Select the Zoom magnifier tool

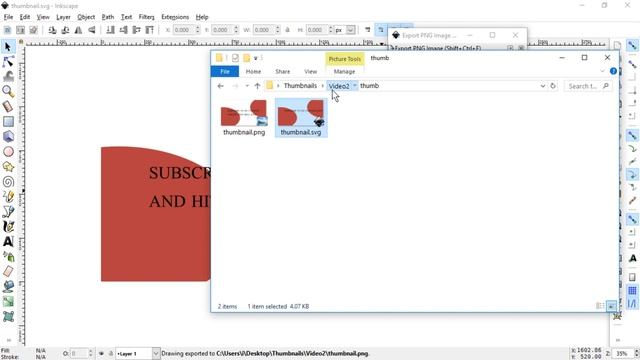pyautogui.click(x=8, y=91)
